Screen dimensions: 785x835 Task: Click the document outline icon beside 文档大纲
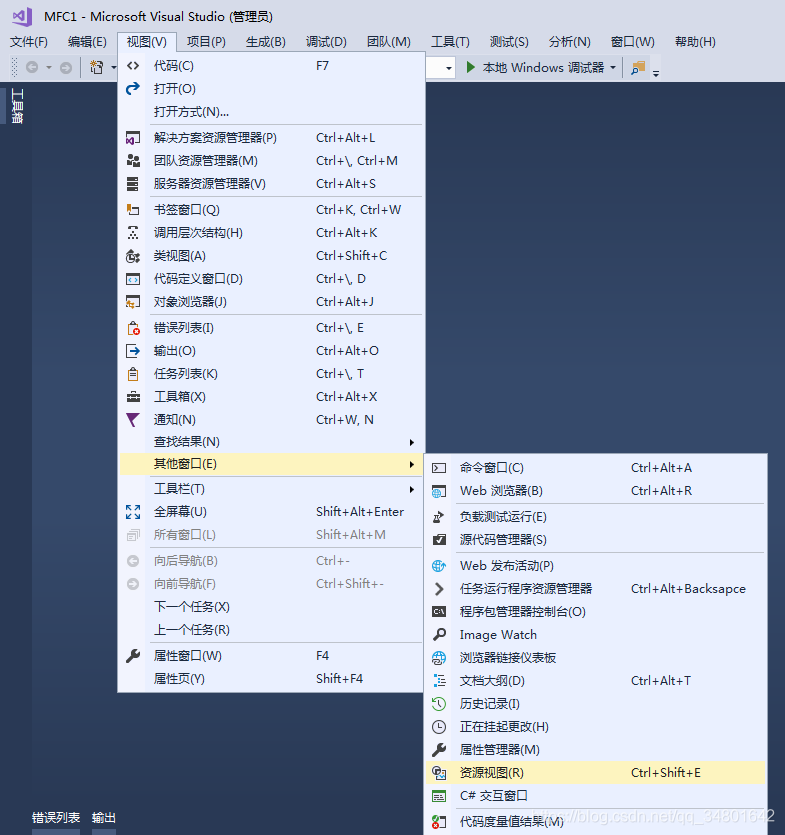tap(439, 681)
